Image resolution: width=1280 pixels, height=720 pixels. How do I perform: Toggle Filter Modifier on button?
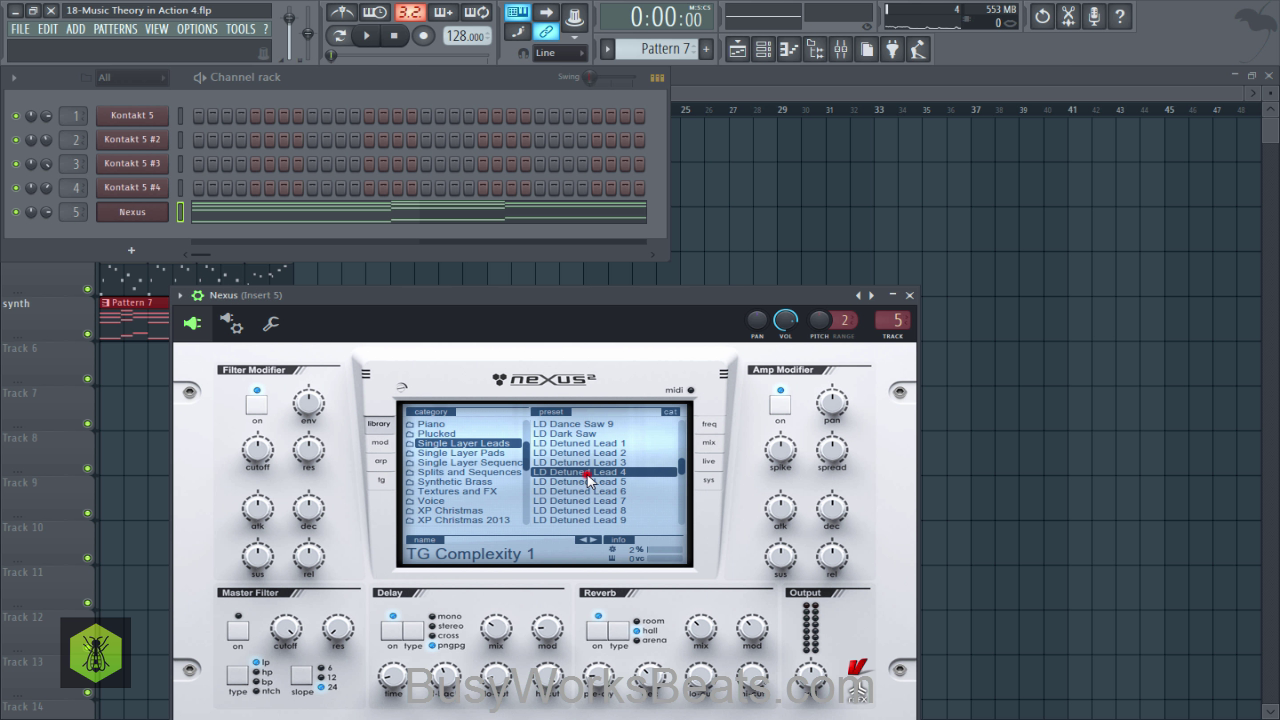point(257,405)
